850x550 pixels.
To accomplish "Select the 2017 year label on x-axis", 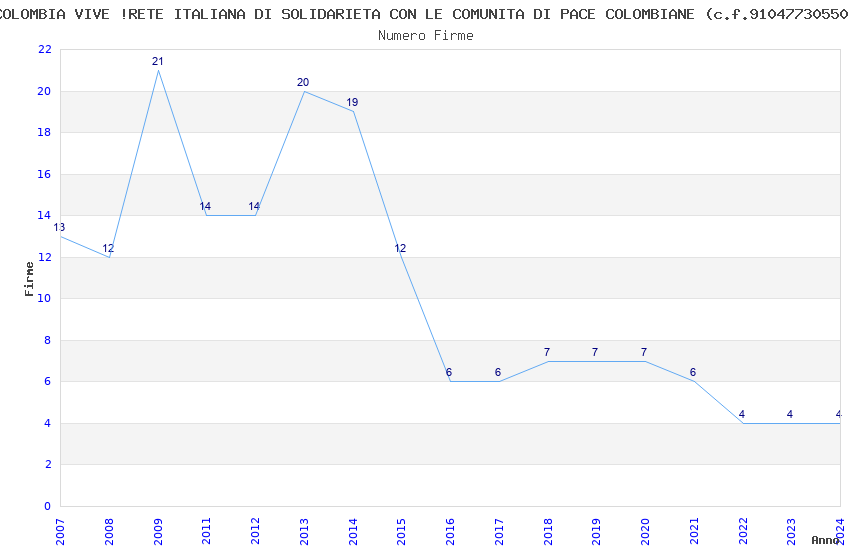I will [499, 531].
